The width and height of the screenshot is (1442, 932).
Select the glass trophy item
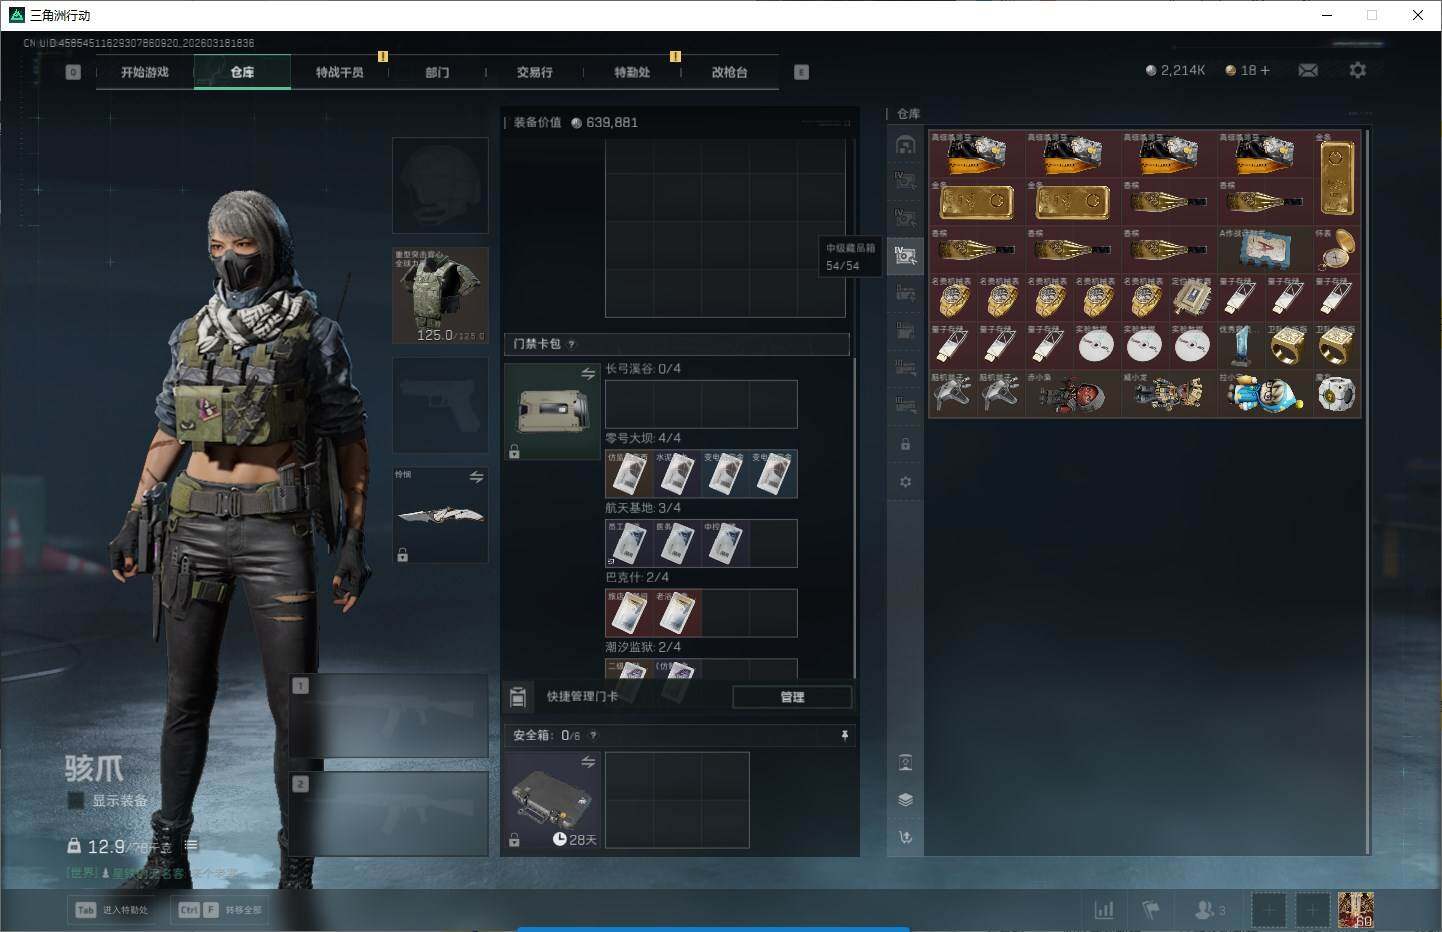coord(1241,346)
